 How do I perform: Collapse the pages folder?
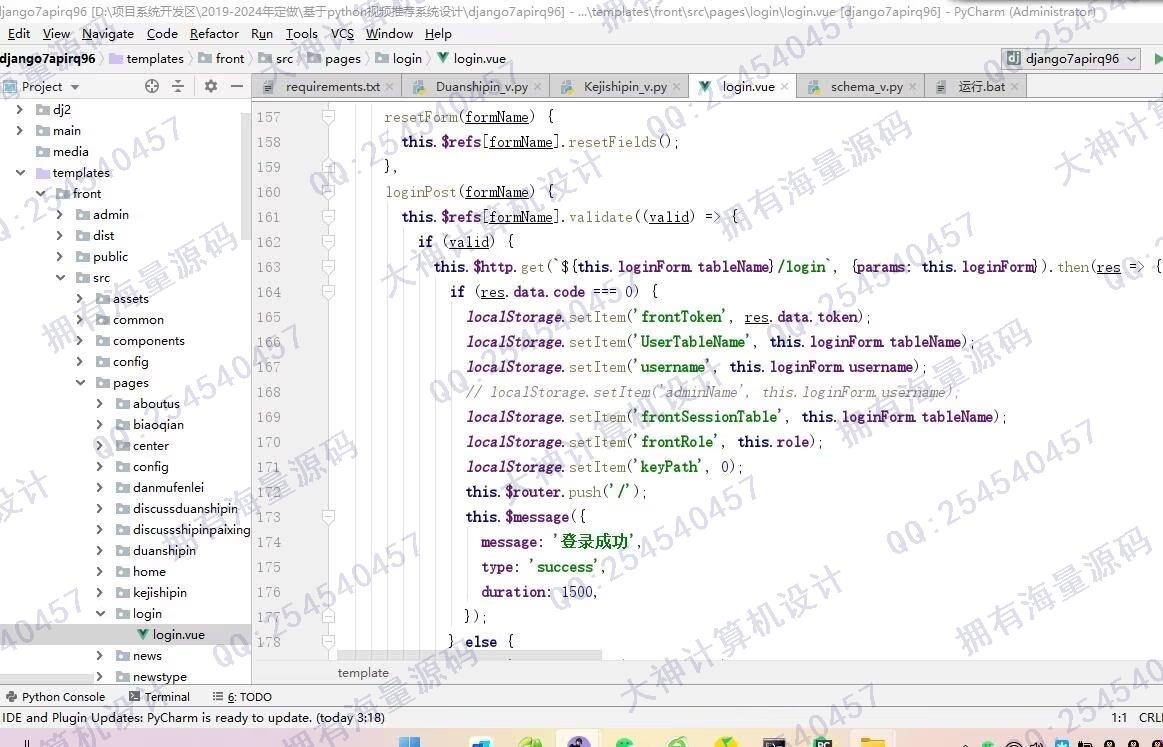tap(80, 383)
